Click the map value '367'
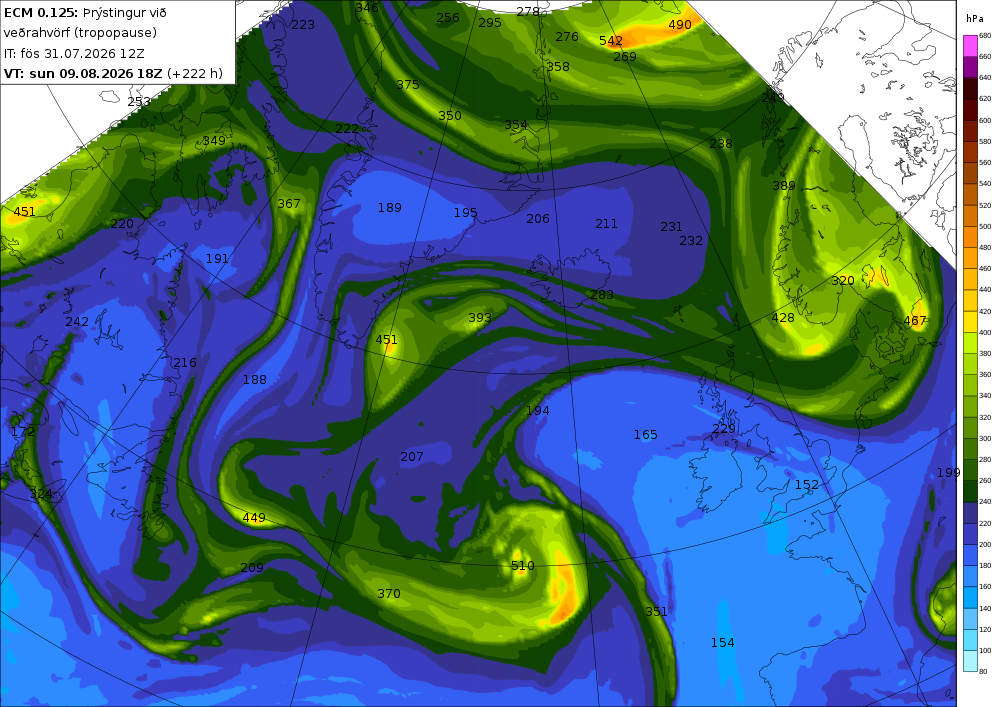Screen dimensions: 1000x707 [289, 203]
